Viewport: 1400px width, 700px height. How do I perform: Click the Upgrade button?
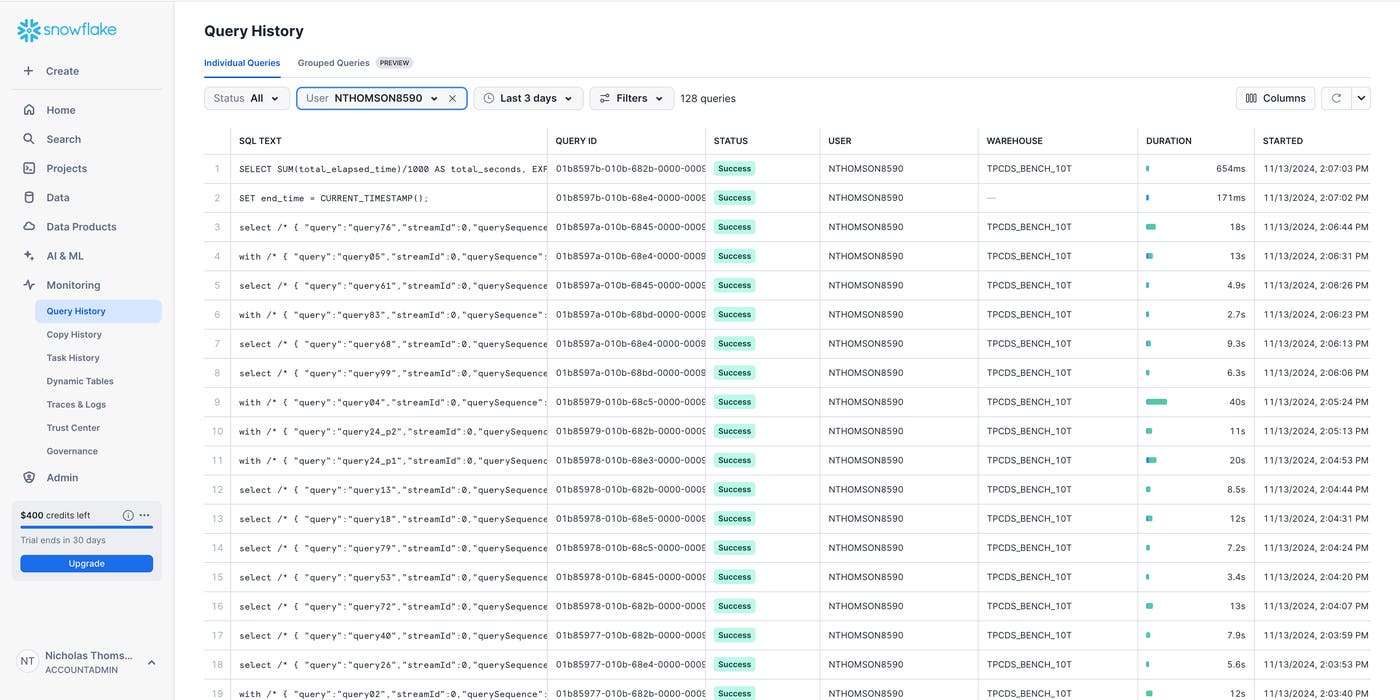pos(87,563)
